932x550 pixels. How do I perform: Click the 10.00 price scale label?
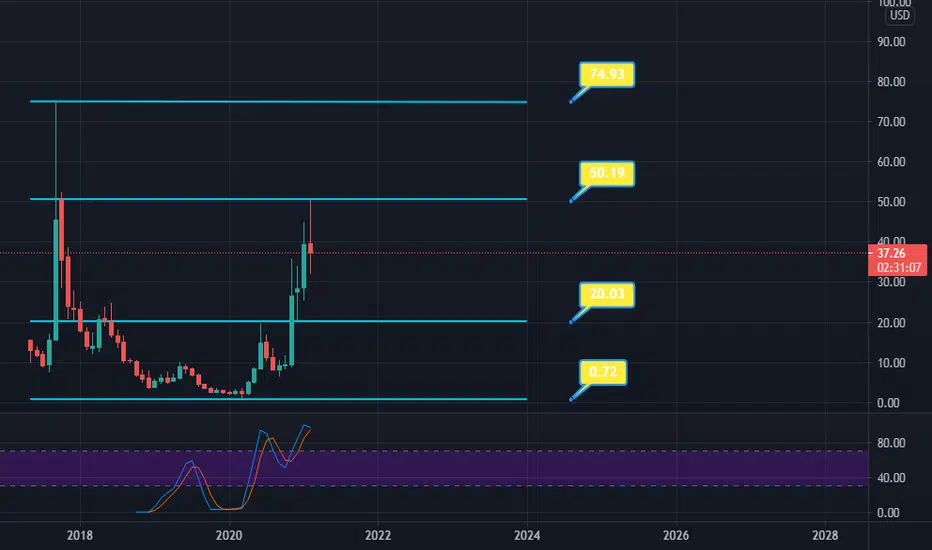tap(891, 363)
